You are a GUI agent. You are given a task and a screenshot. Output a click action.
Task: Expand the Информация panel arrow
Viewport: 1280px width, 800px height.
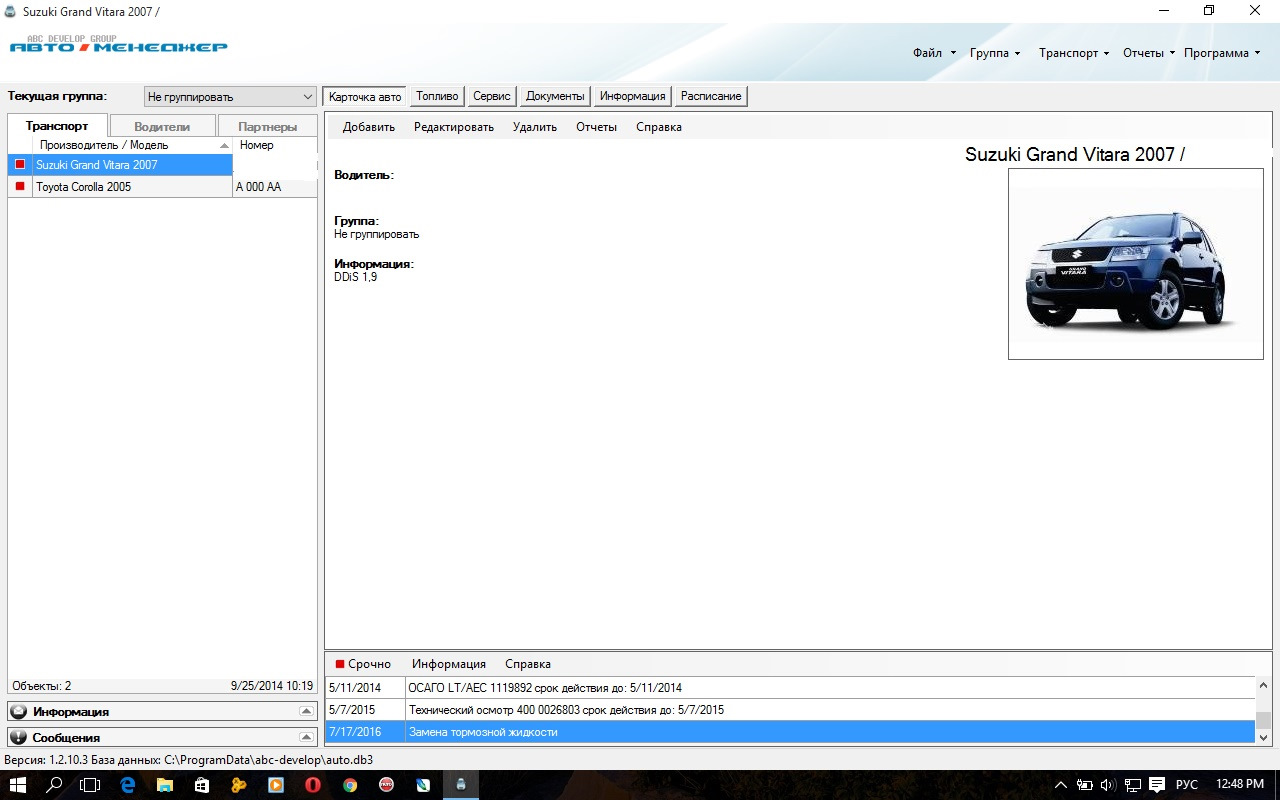(306, 711)
